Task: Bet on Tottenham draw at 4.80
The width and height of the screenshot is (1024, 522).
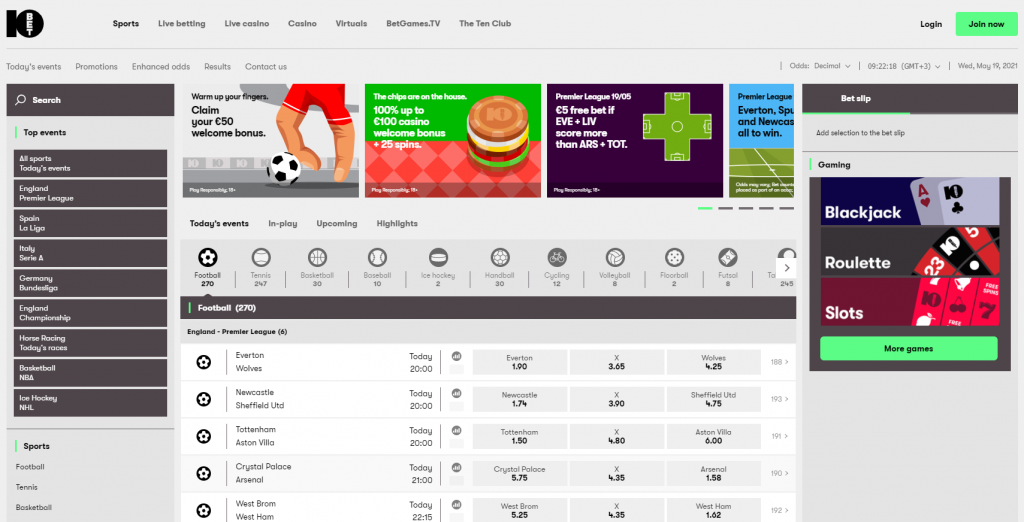Action: [616, 436]
